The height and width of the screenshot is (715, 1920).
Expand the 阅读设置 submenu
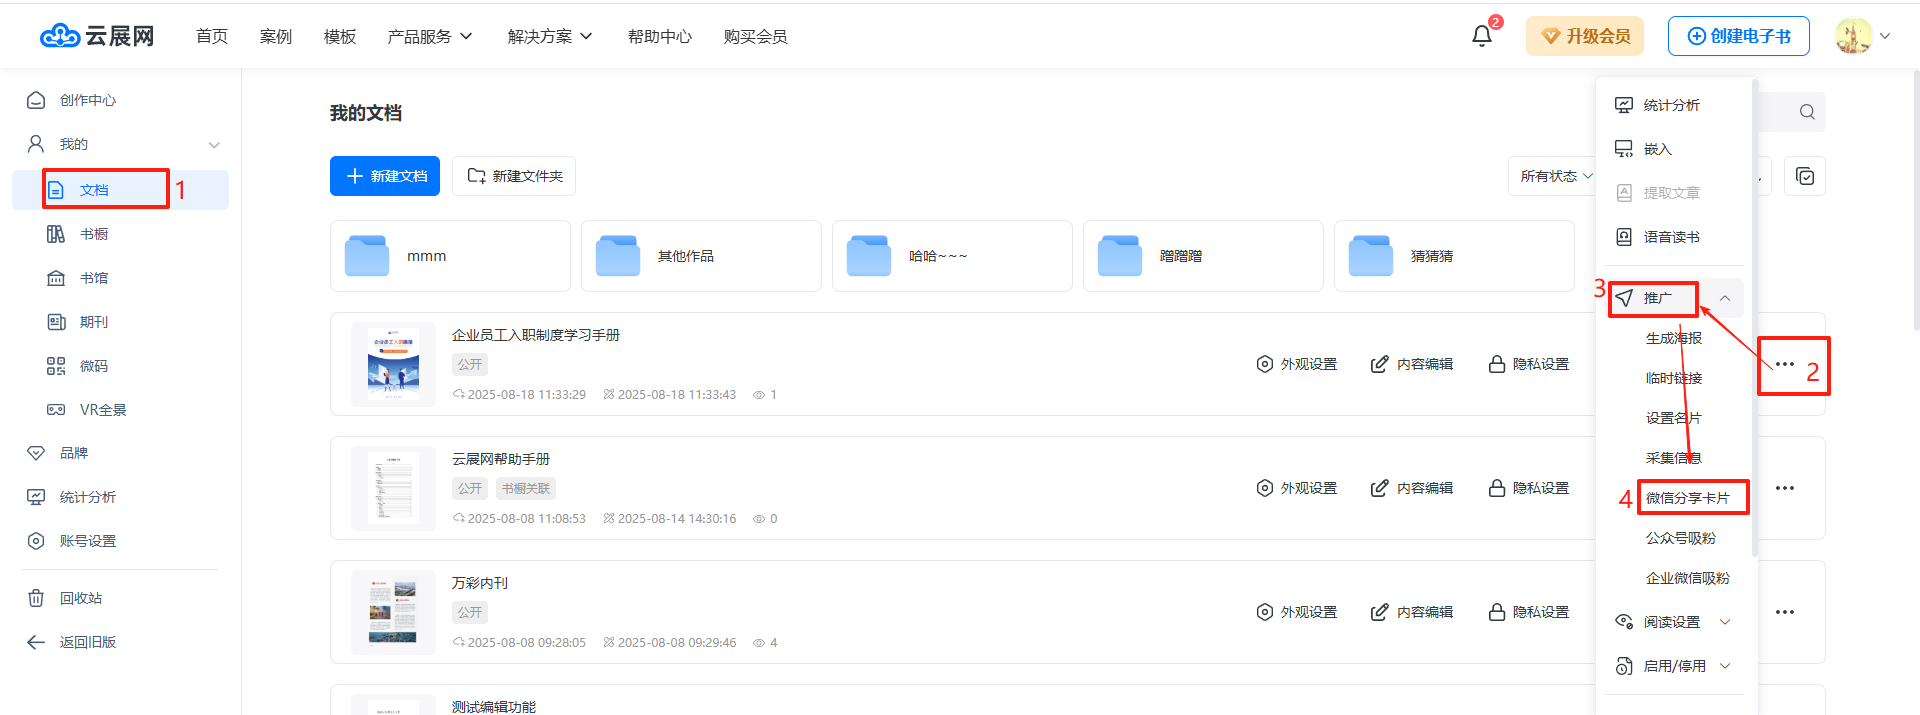click(x=1725, y=622)
